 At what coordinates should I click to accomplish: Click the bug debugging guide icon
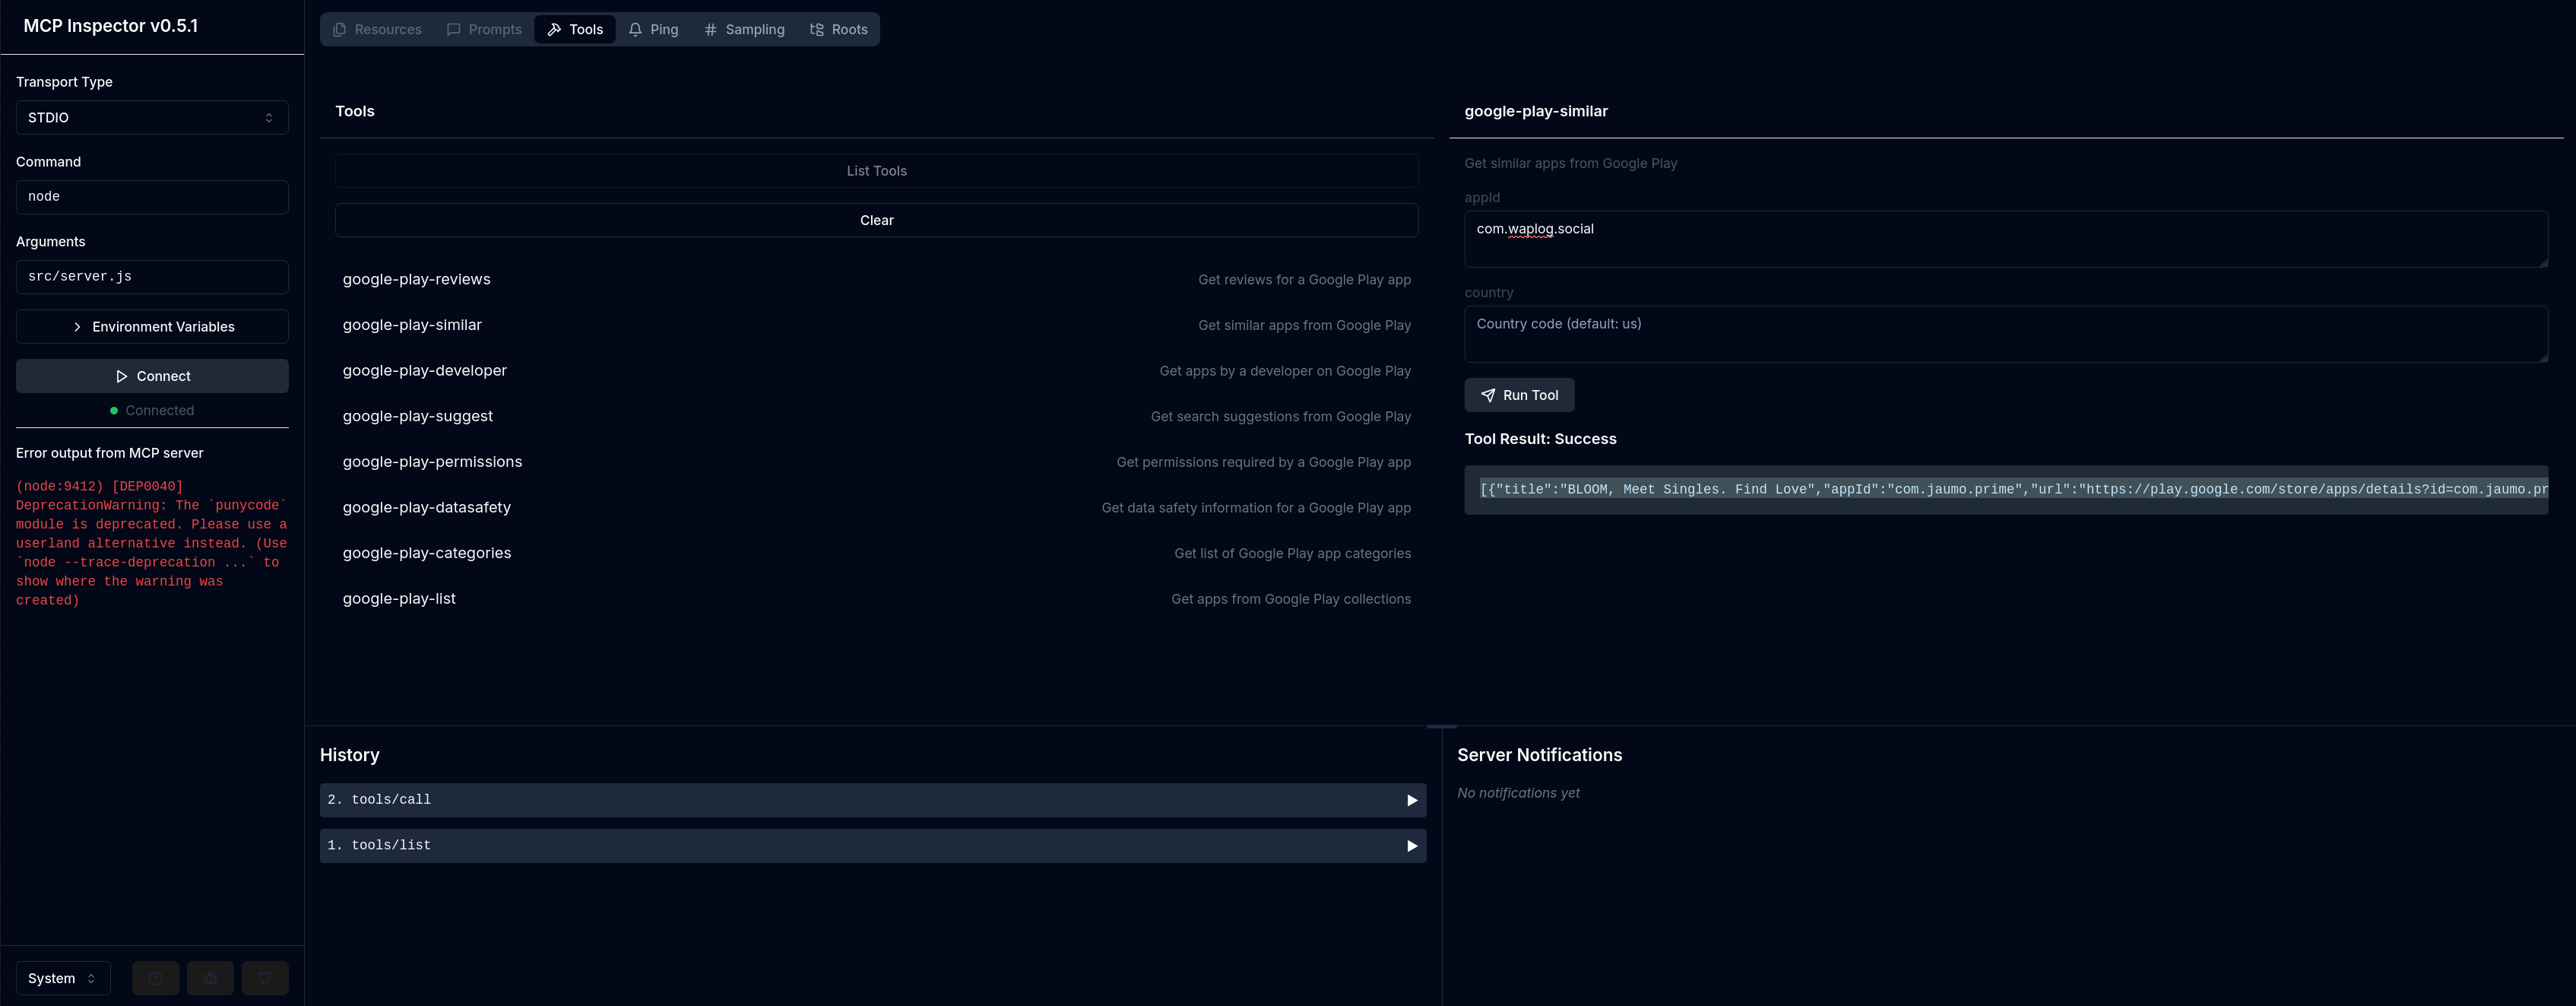coord(210,978)
